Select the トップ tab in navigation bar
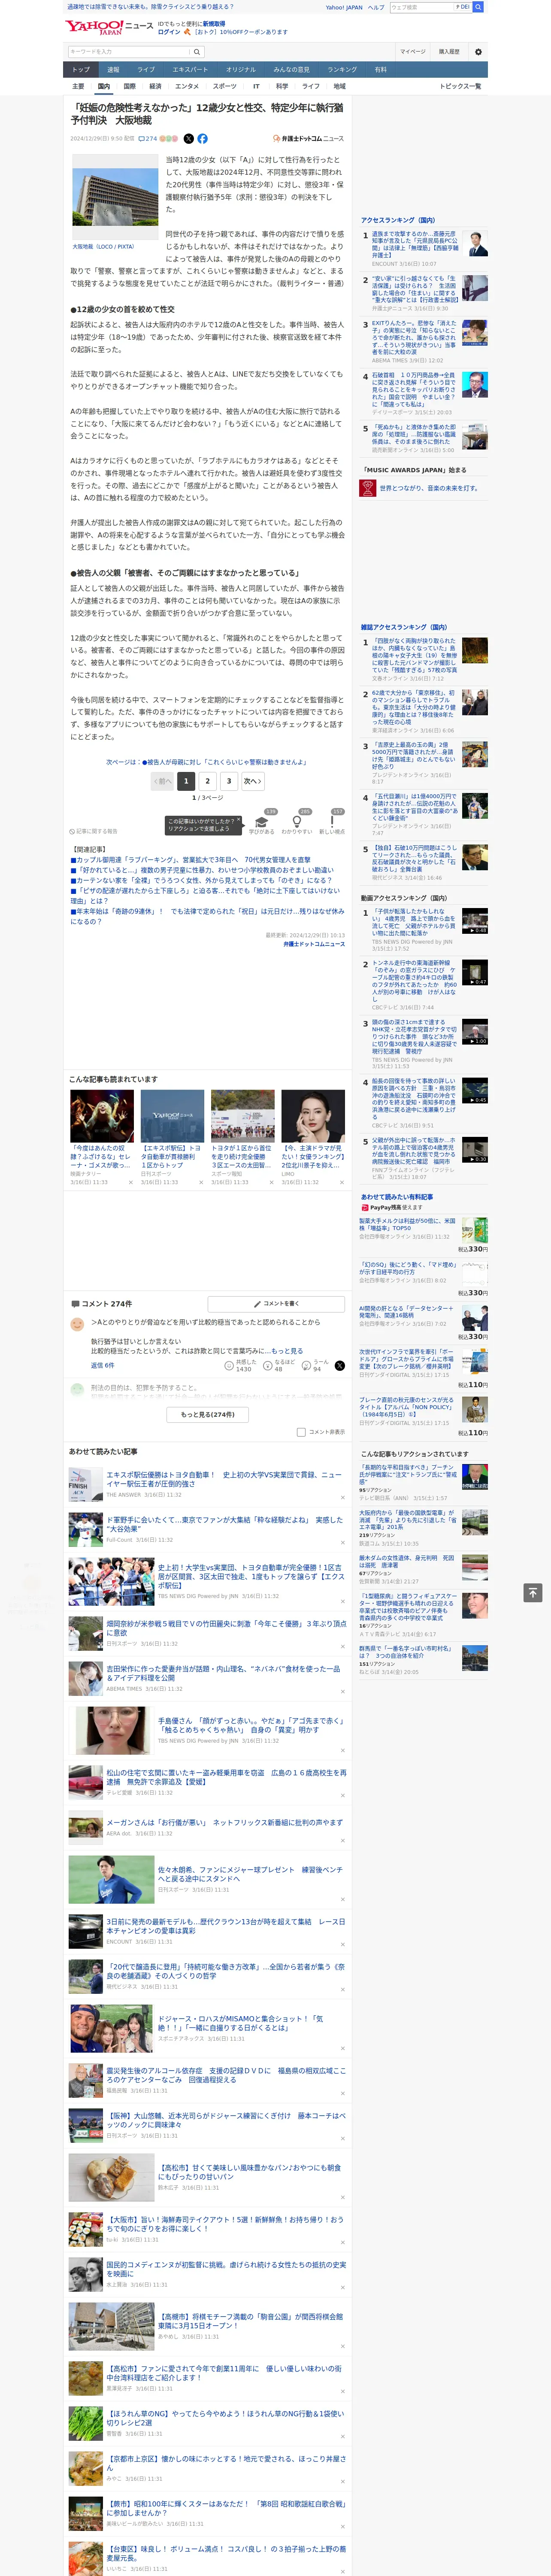Image resolution: width=551 pixels, height=2576 pixels. click(x=81, y=69)
